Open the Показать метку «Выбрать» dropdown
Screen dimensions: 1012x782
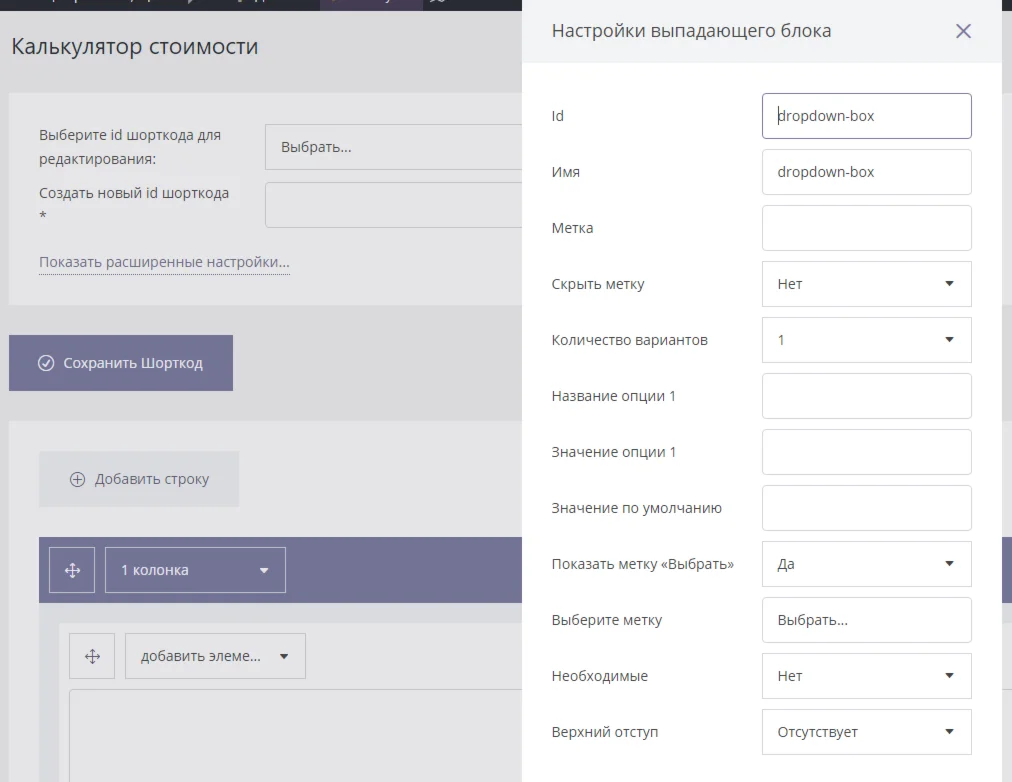[866, 564]
